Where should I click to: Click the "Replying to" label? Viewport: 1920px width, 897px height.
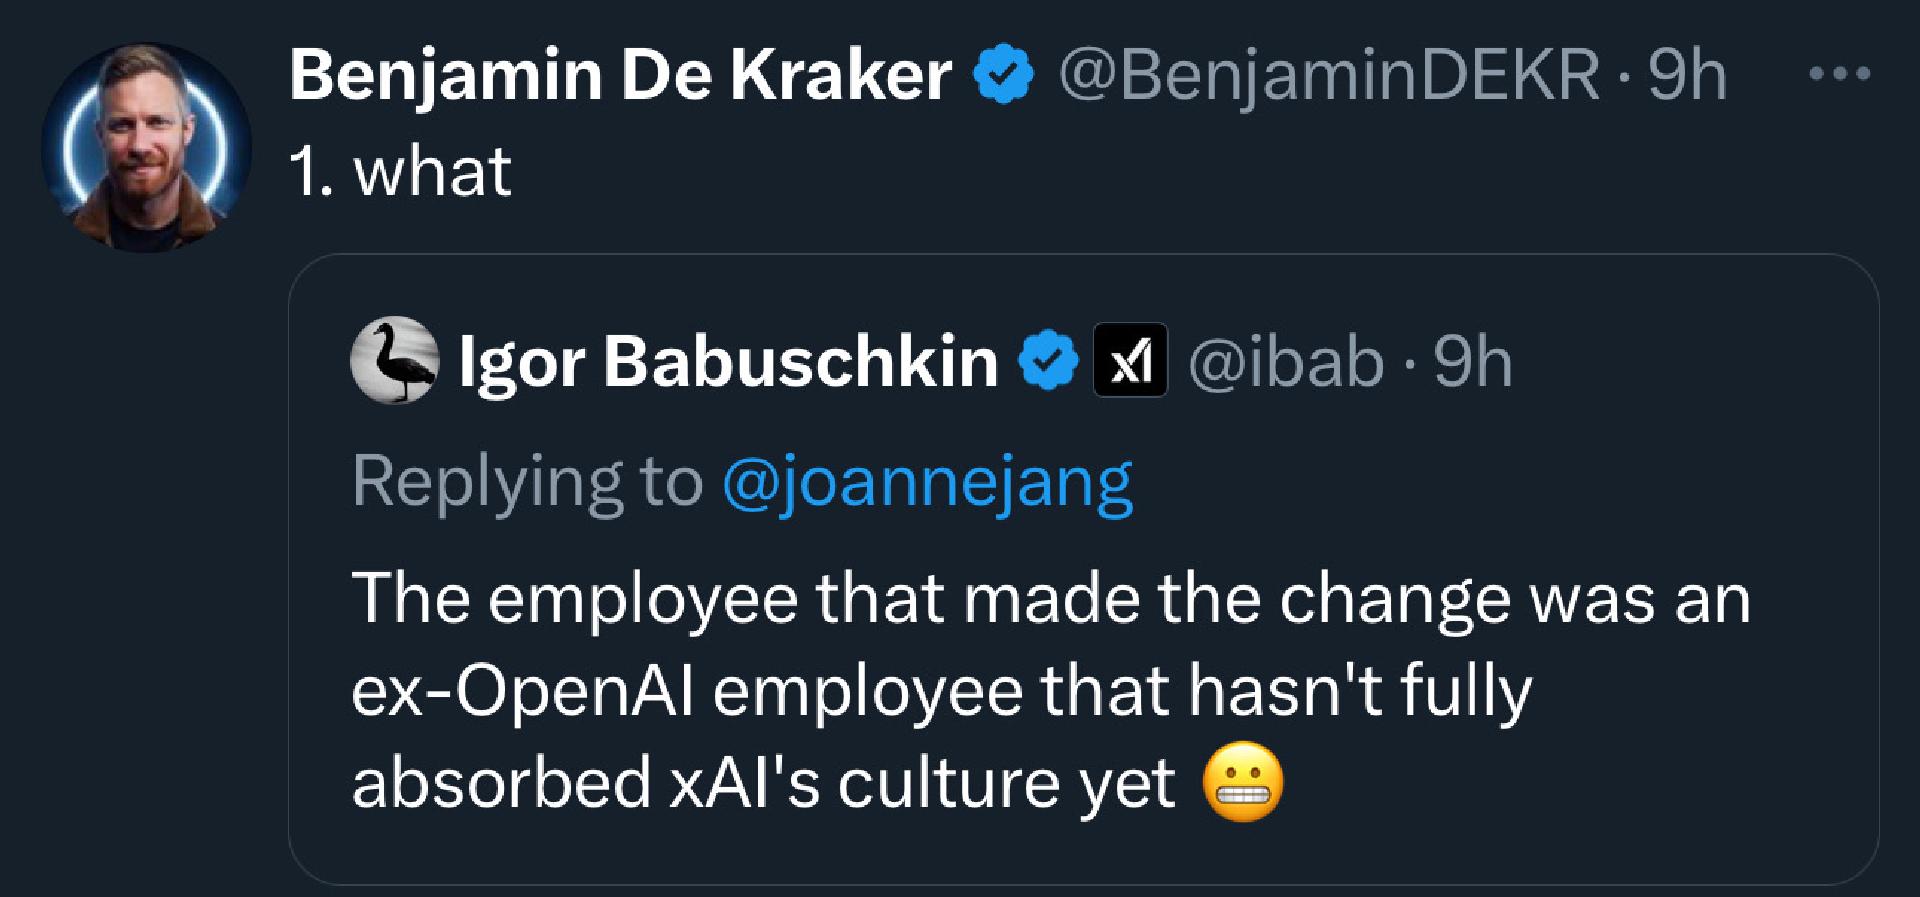point(527,482)
